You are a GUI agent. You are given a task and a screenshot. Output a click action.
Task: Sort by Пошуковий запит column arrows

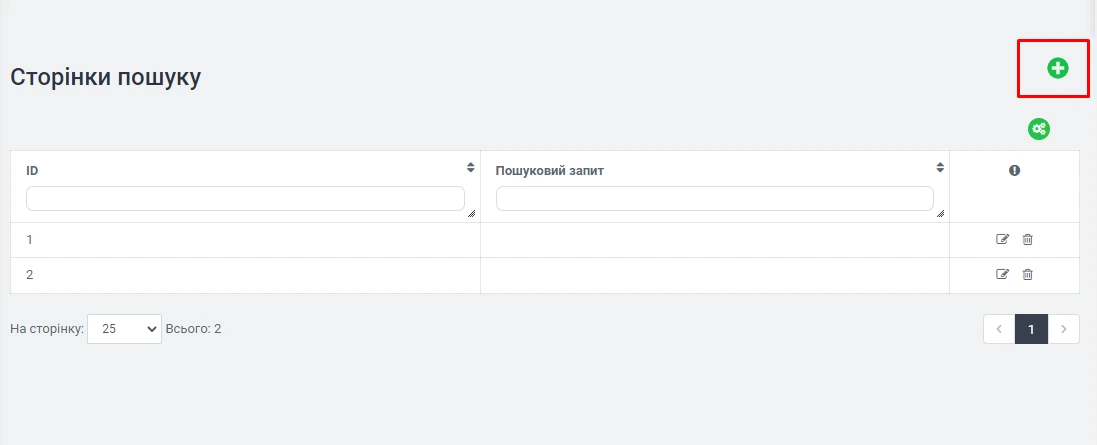coord(940,168)
